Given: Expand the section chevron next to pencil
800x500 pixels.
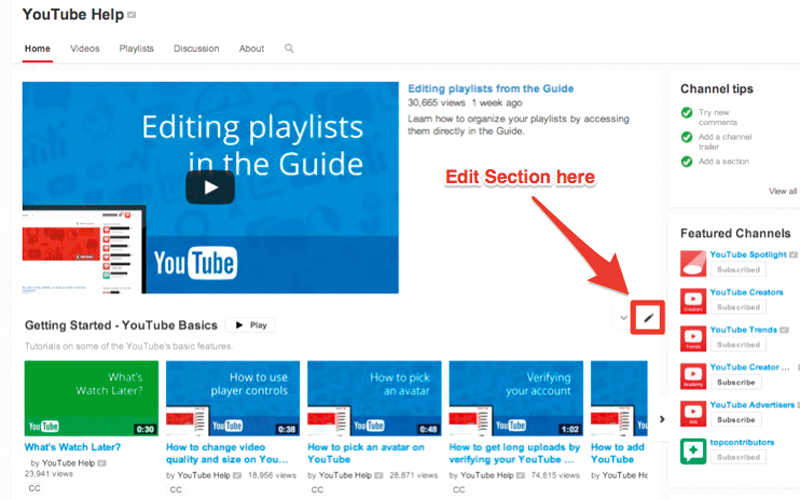Looking at the screenshot, I should pyautogui.click(x=624, y=318).
